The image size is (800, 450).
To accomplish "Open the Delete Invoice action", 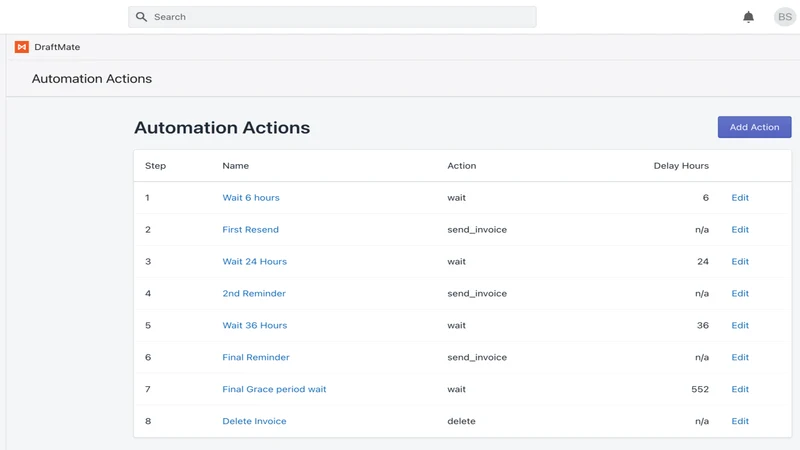I will click(x=255, y=421).
